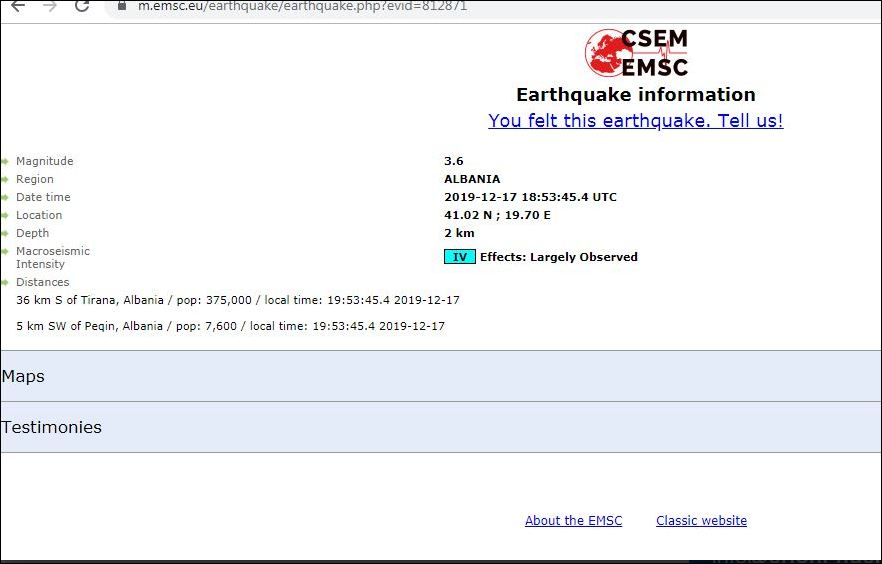Click the Tirana distance line
Image resolution: width=882 pixels, height=564 pixels.
click(x=238, y=300)
